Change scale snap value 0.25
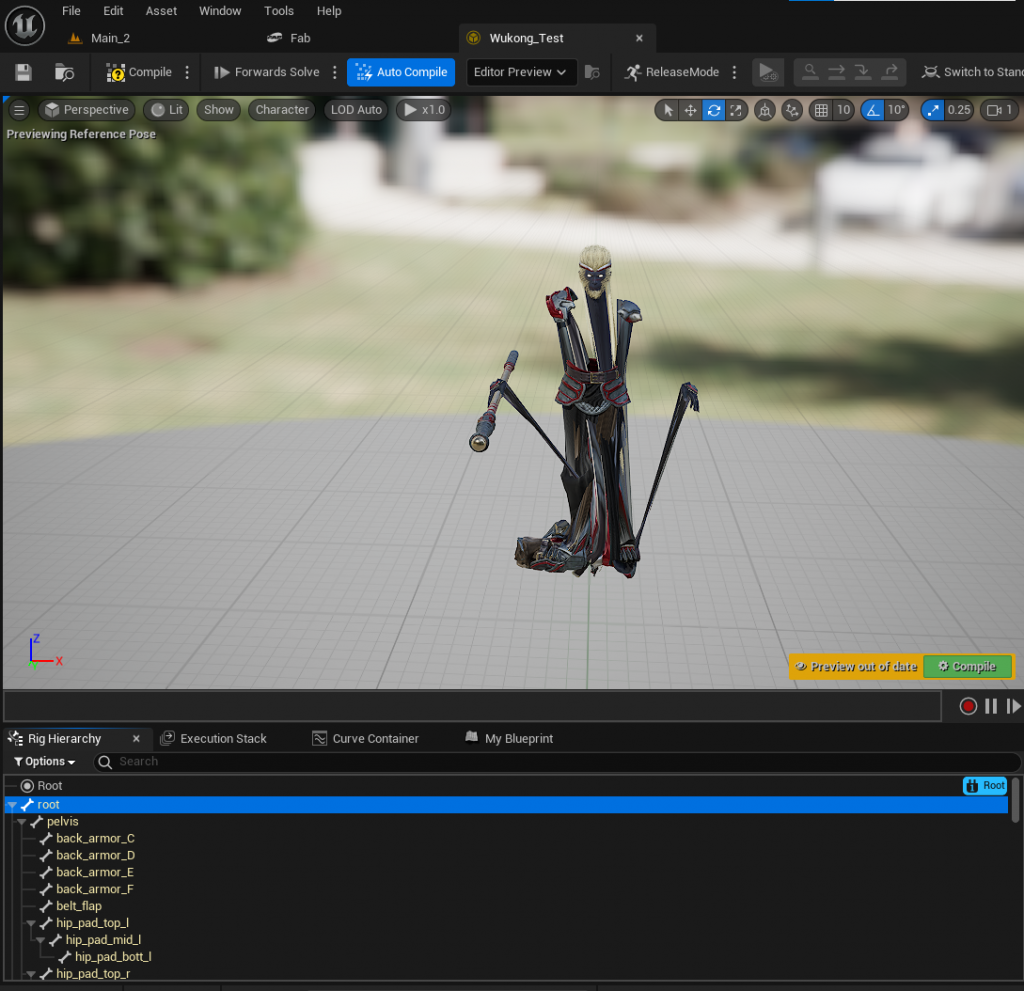 click(x=959, y=110)
